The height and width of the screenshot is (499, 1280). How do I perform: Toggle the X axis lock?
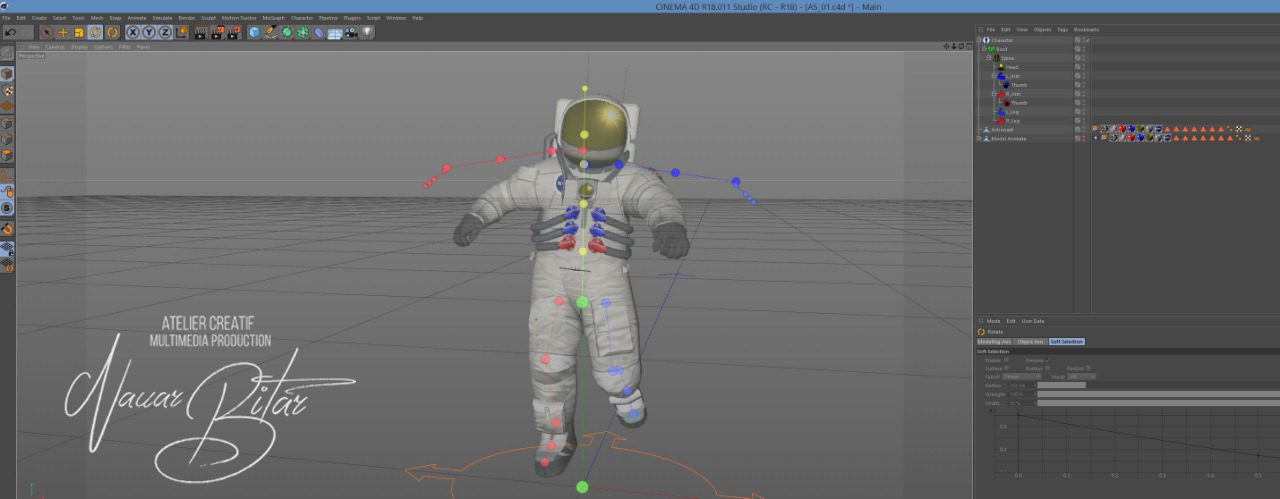[x=133, y=32]
